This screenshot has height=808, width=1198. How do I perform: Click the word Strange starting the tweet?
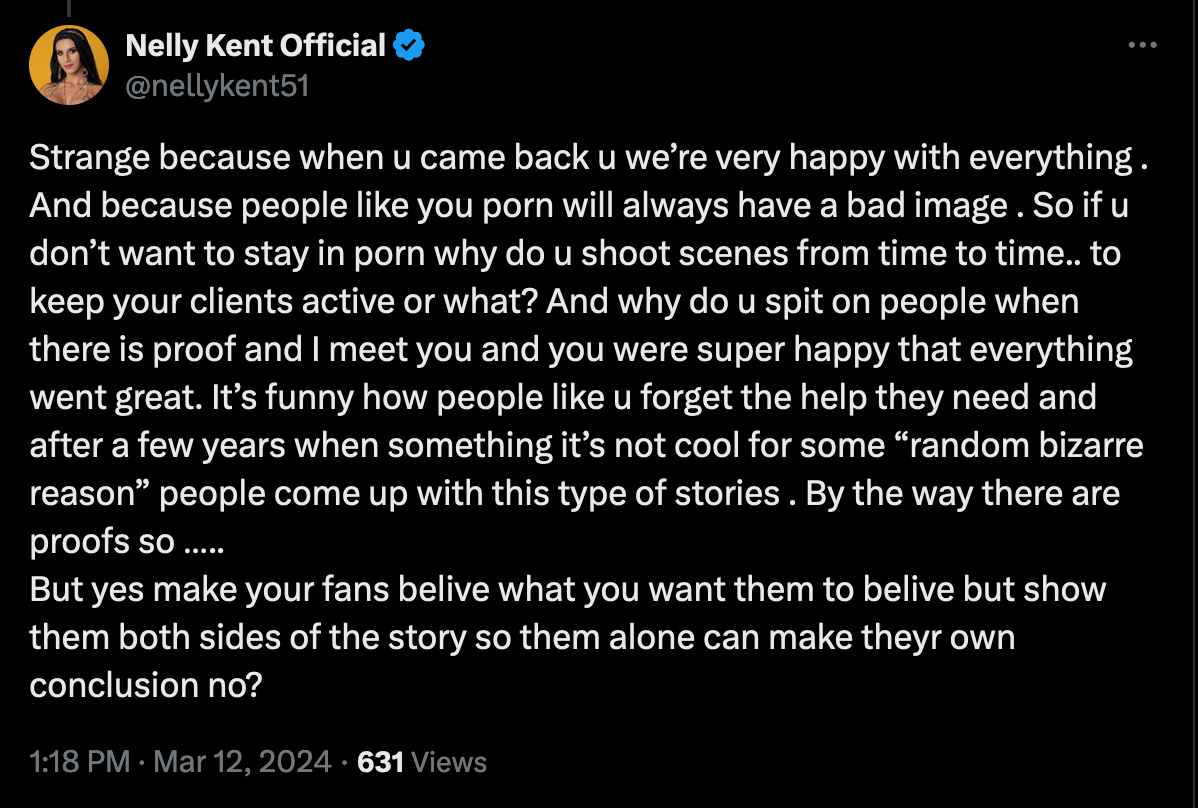[x=90, y=158]
